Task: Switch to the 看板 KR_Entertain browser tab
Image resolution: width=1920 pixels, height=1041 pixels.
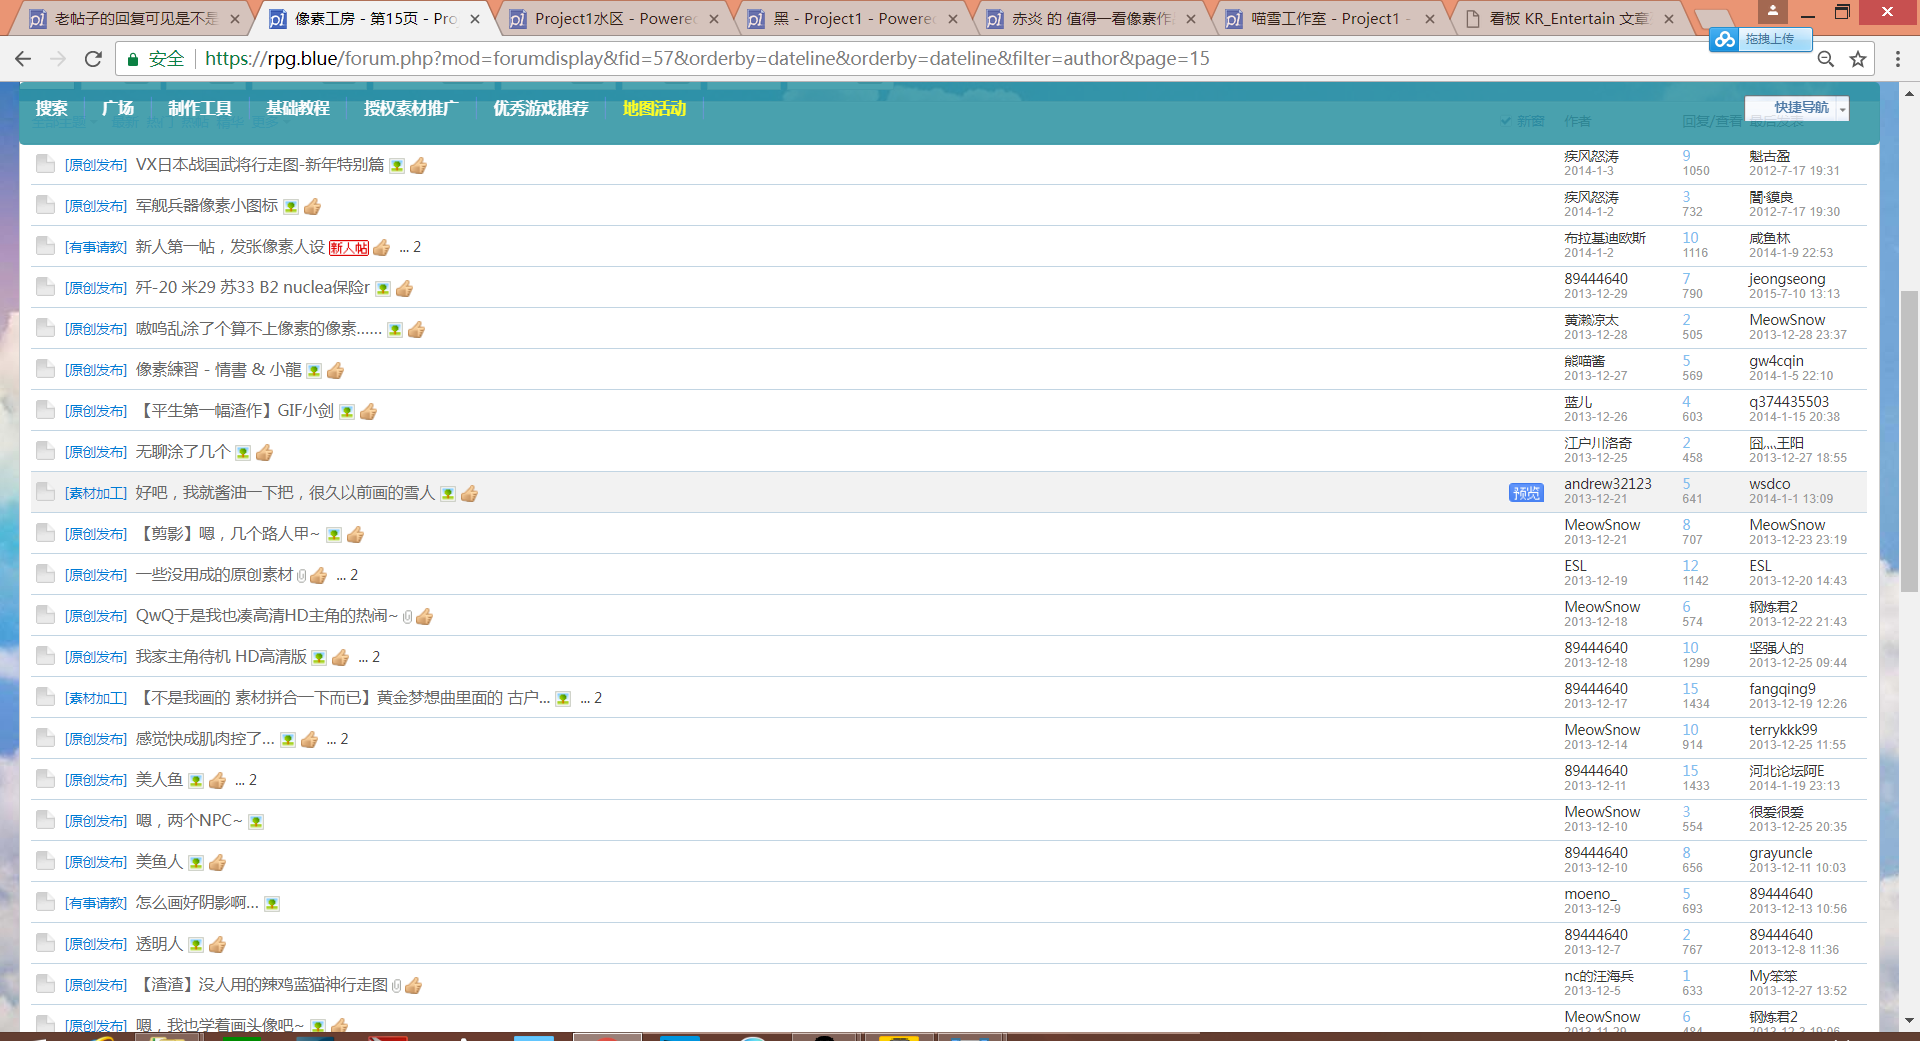Action: pyautogui.click(x=1568, y=18)
